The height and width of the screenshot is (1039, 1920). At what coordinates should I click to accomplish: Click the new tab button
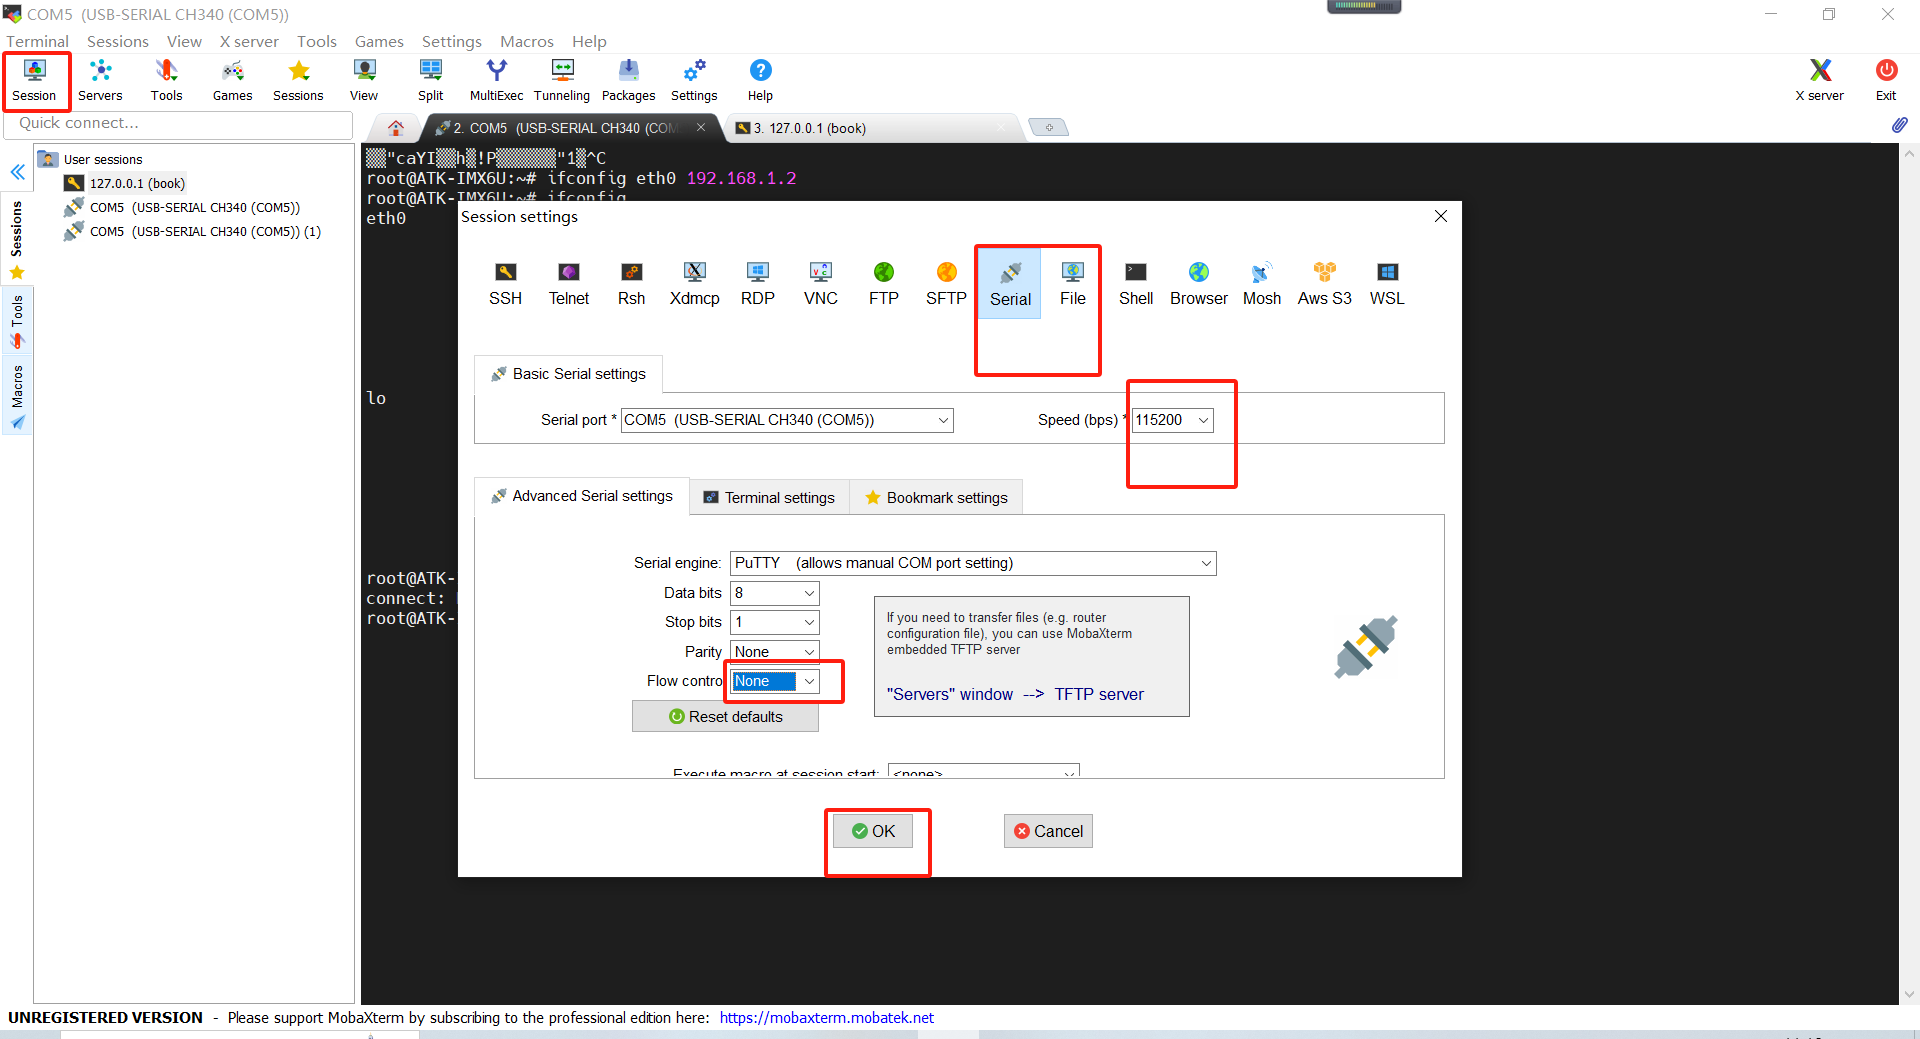click(1049, 128)
